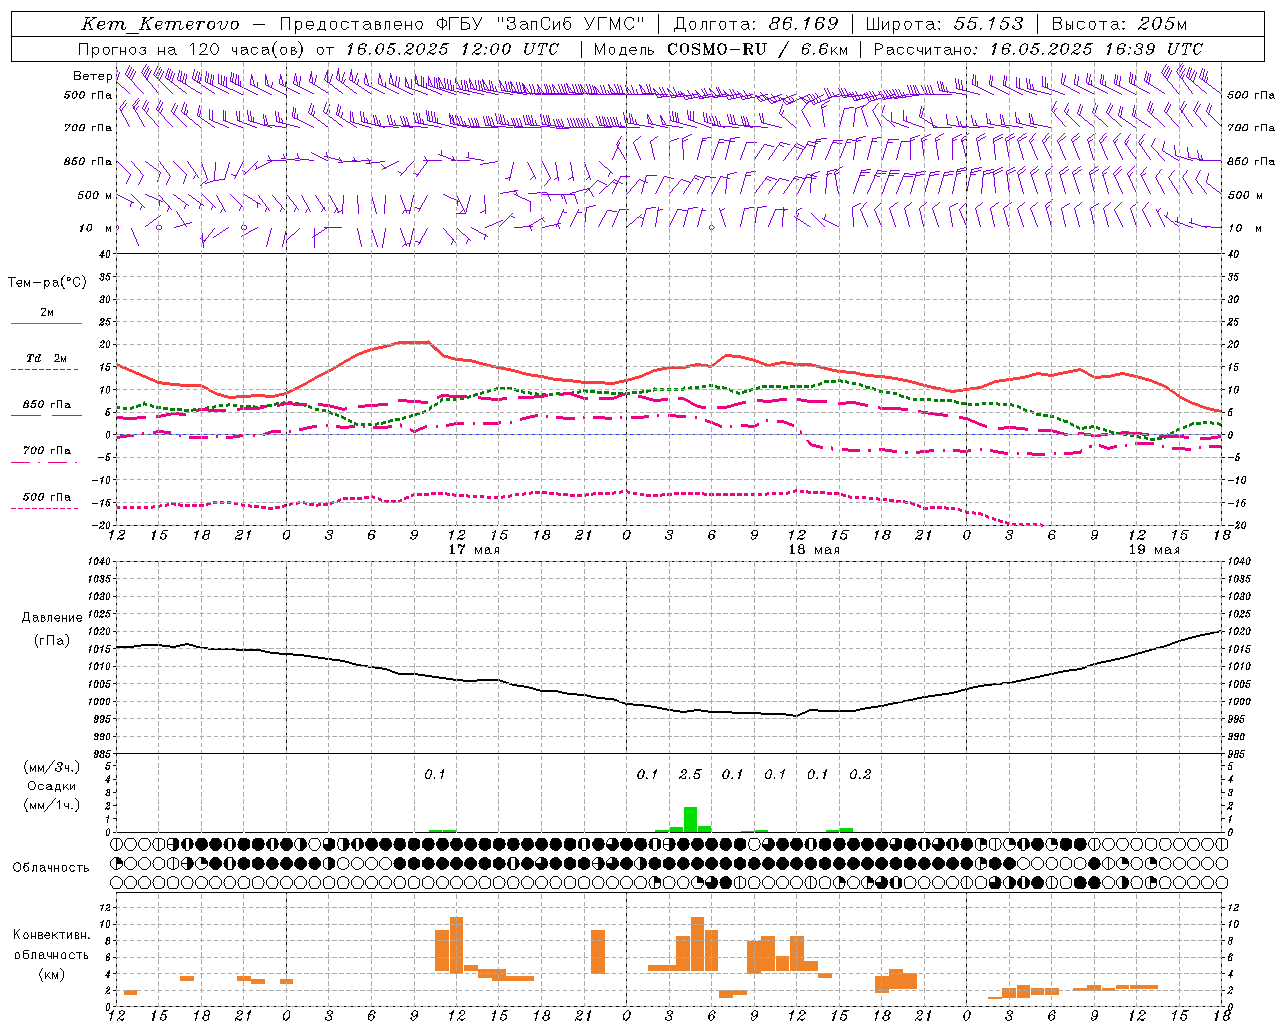Click the Конвективн. convective cloud label
This screenshot has width=1280, height=1024.
pos(52,935)
